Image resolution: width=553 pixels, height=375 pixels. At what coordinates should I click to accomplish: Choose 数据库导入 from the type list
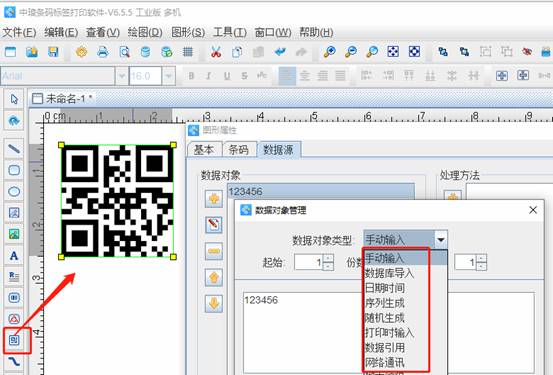pos(389,273)
